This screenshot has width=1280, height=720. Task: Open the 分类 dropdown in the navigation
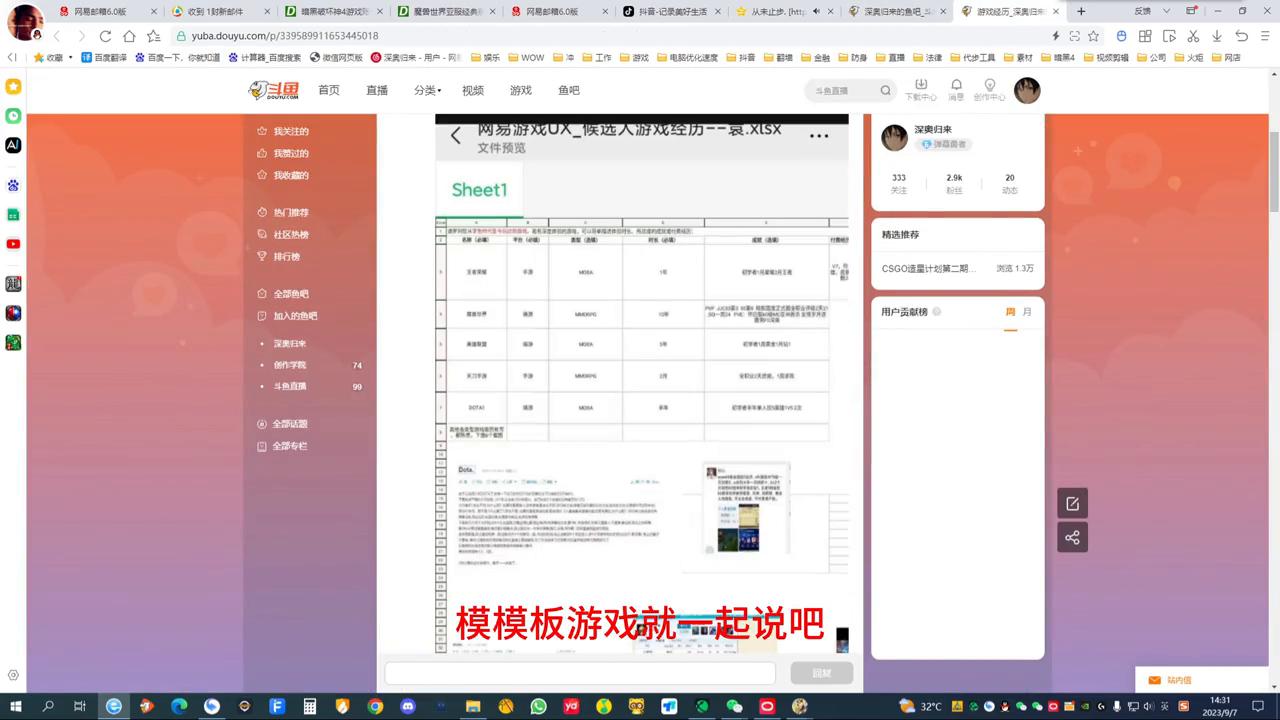tap(425, 90)
